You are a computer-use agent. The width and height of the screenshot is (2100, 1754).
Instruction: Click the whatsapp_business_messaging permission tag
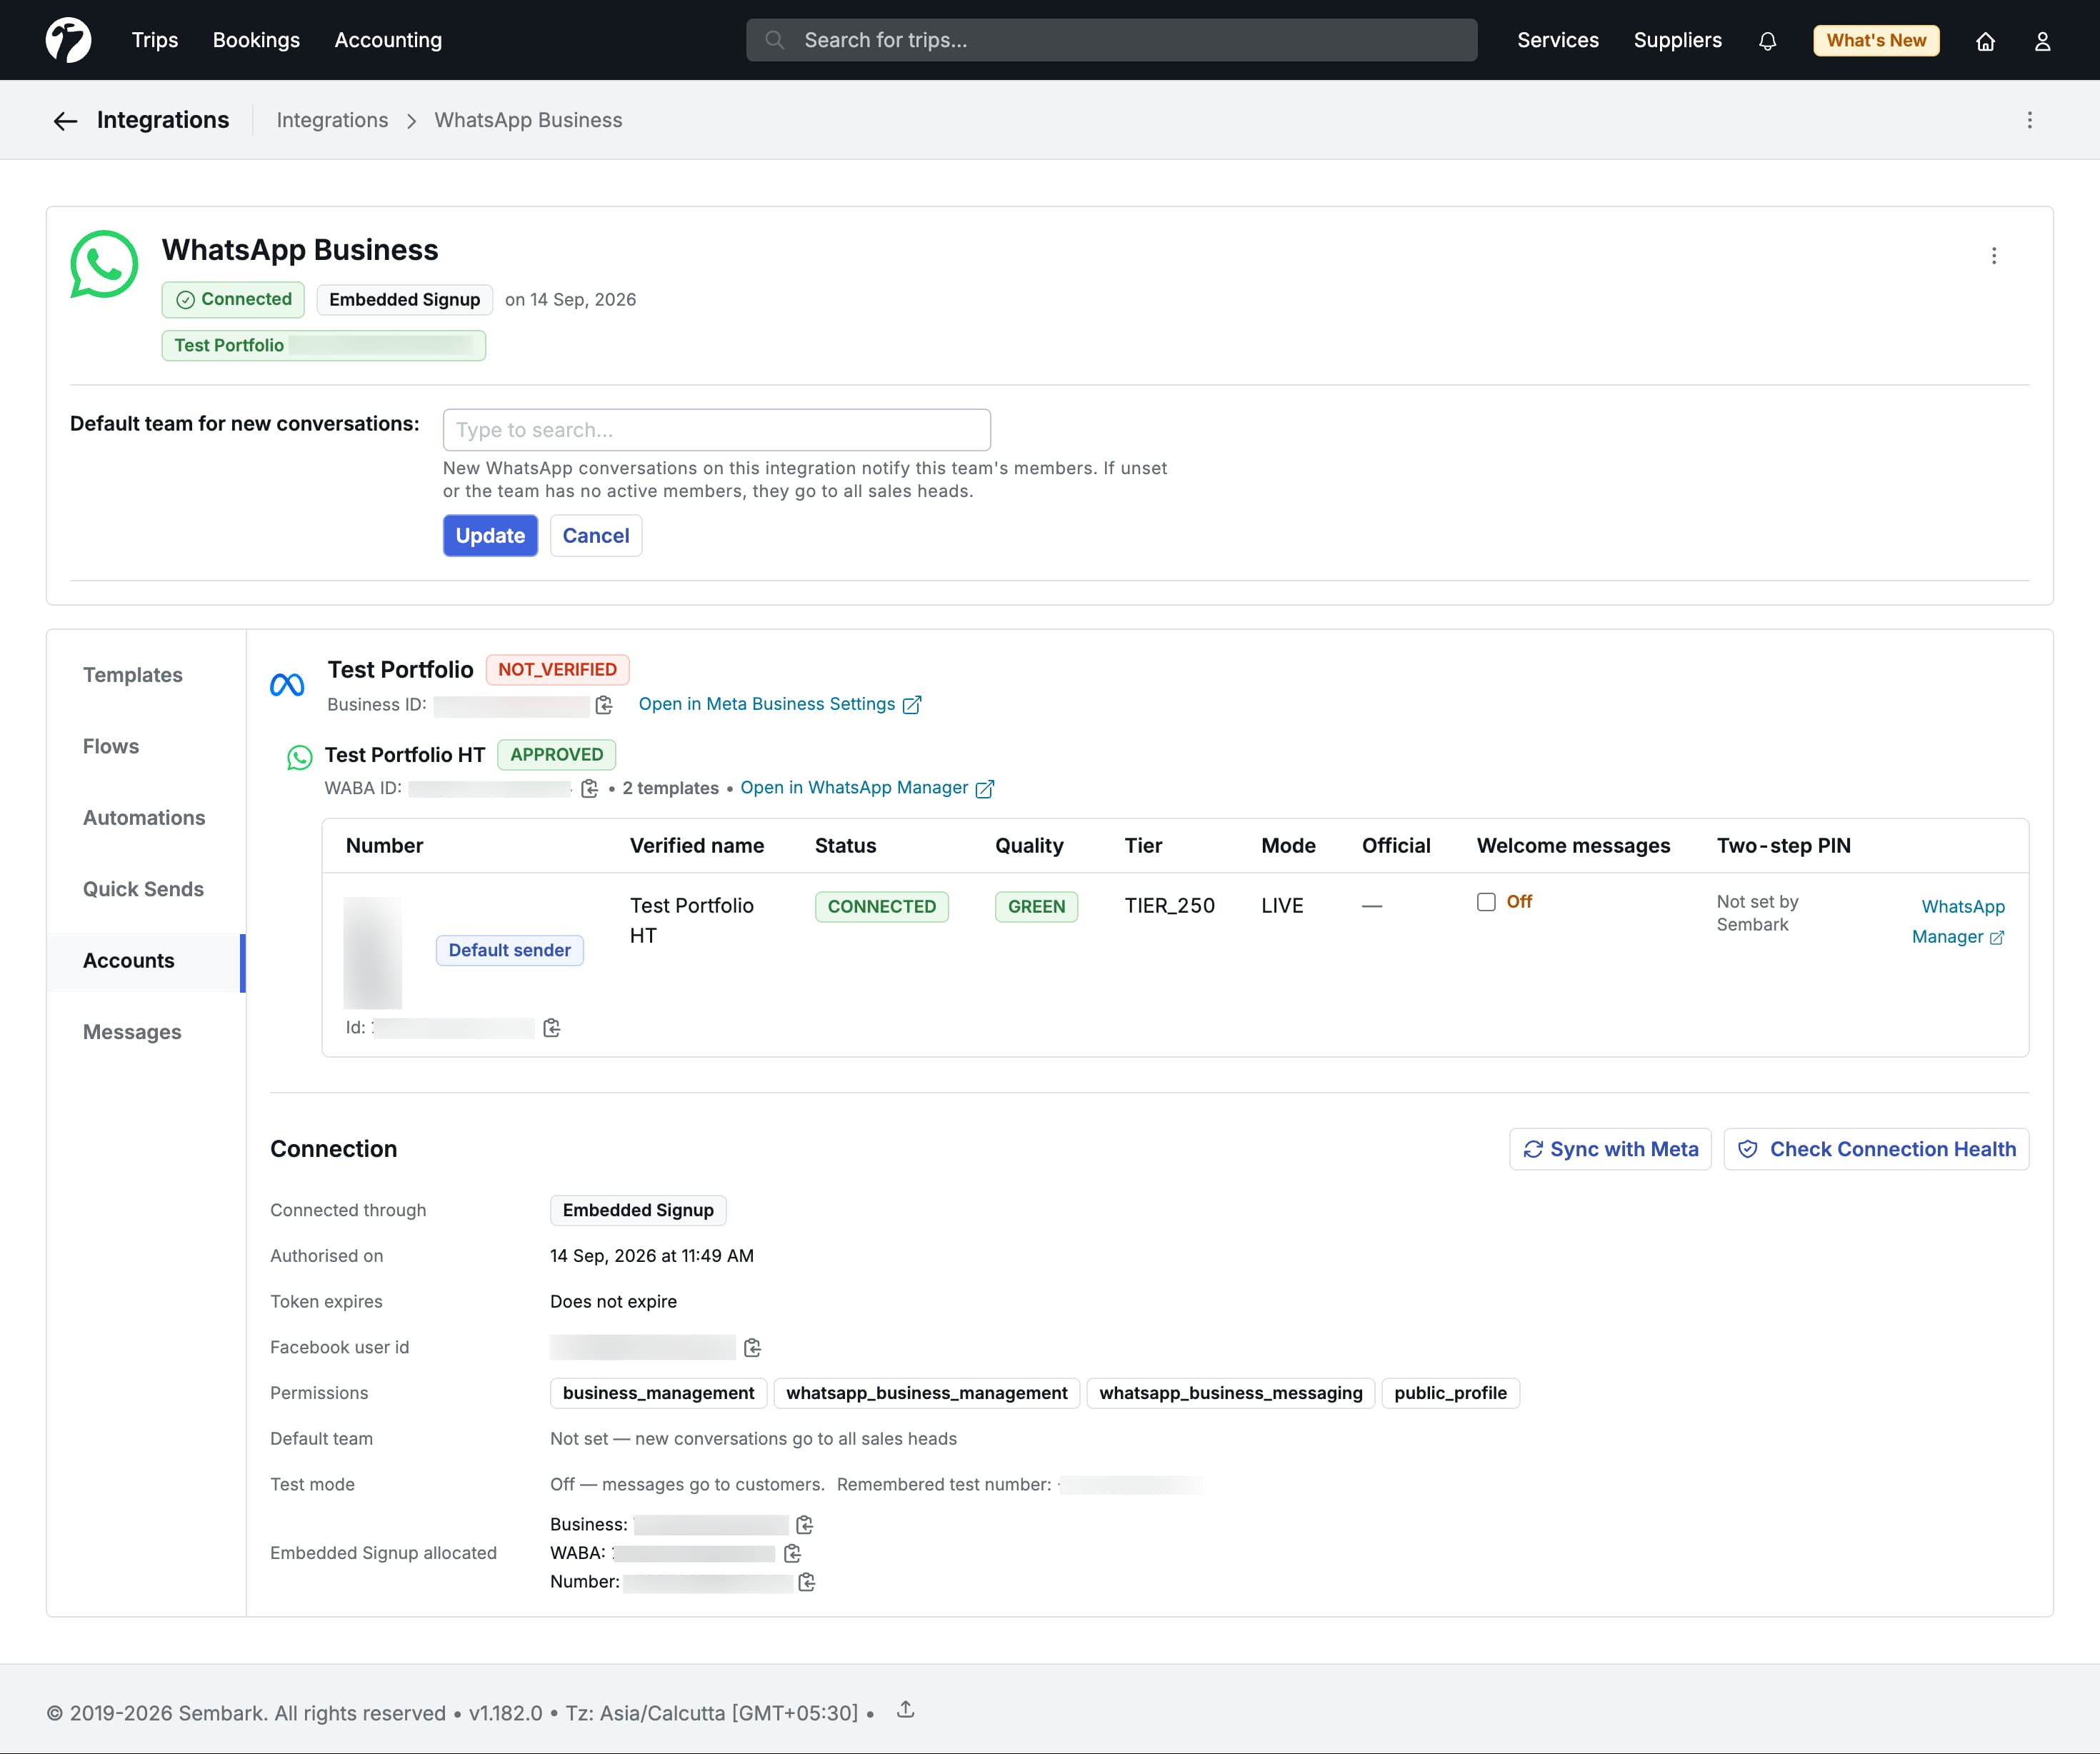coord(1230,1394)
